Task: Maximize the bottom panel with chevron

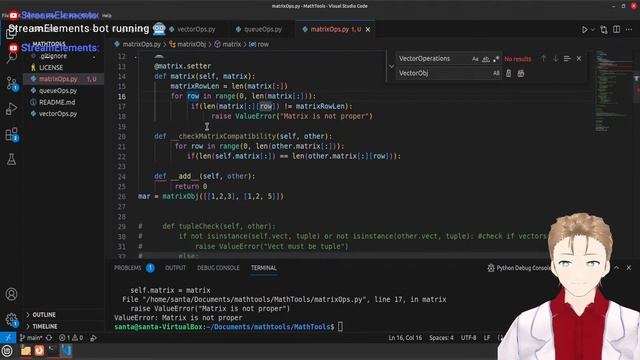Action: [x=616, y=268]
